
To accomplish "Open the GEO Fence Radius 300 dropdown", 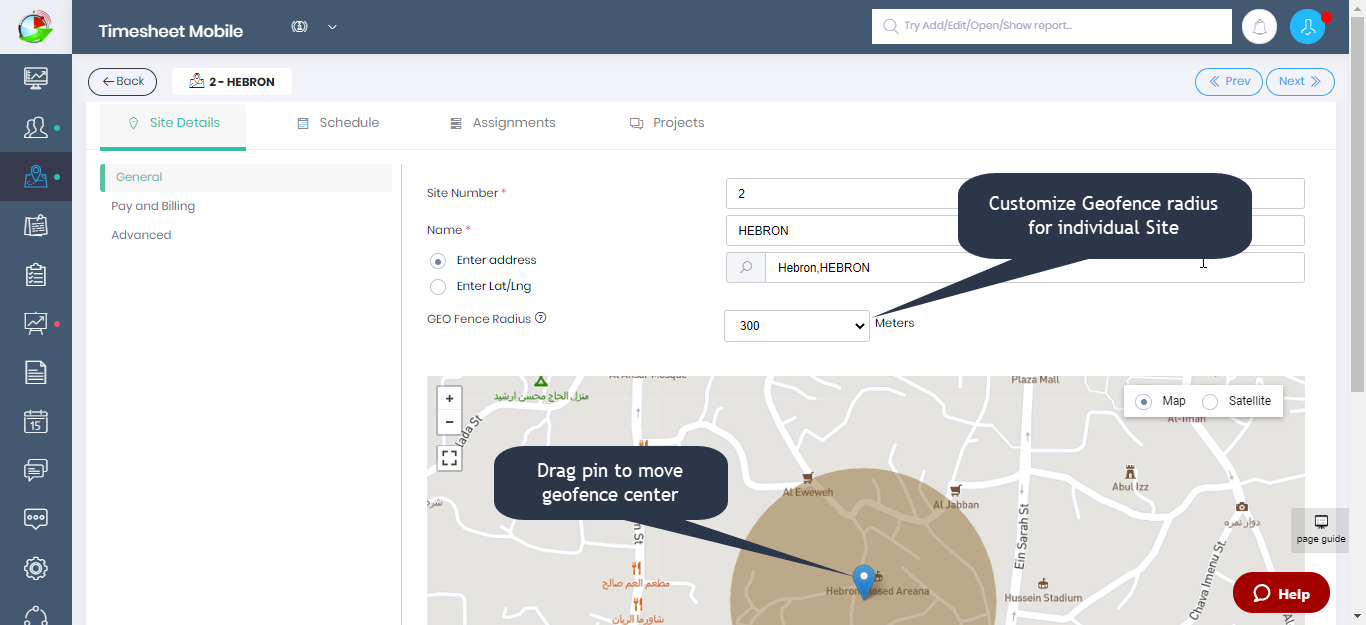I will 797,326.
